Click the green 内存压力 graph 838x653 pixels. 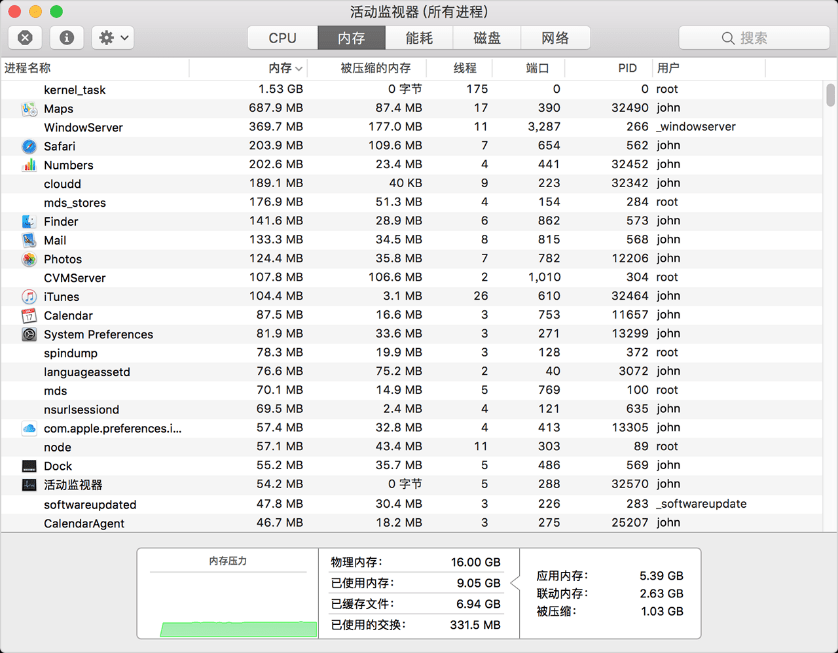[x=238, y=629]
